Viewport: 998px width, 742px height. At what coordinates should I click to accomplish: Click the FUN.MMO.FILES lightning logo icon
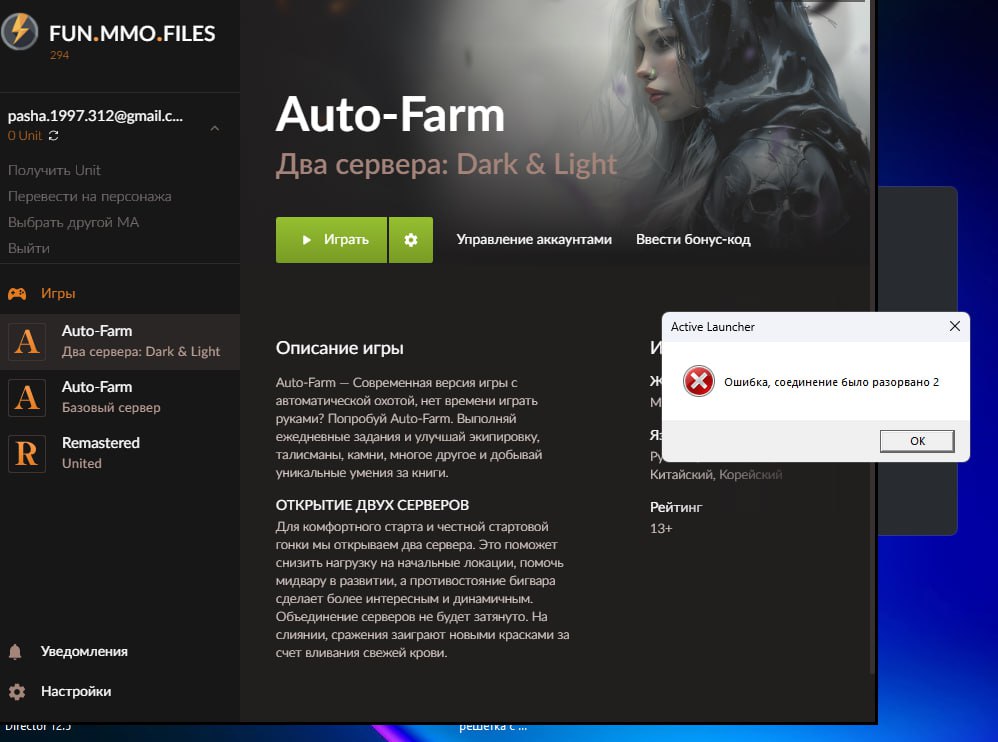19,32
